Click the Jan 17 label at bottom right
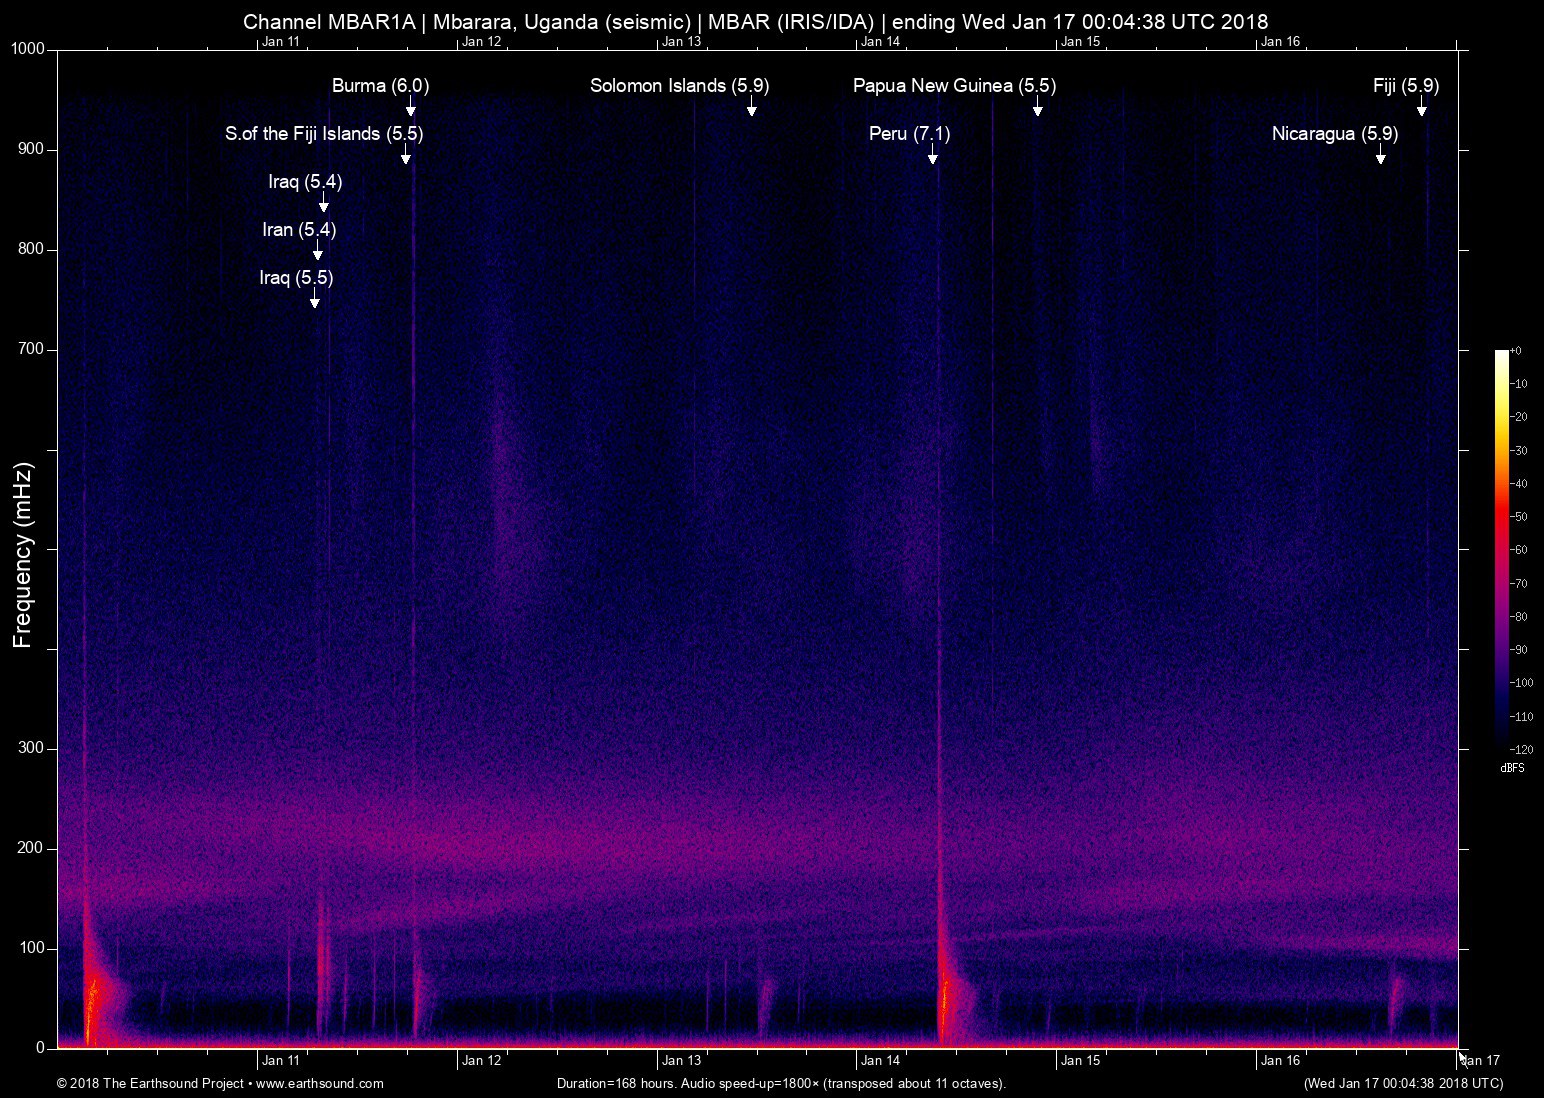This screenshot has width=1544, height=1098. pyautogui.click(x=1480, y=1061)
